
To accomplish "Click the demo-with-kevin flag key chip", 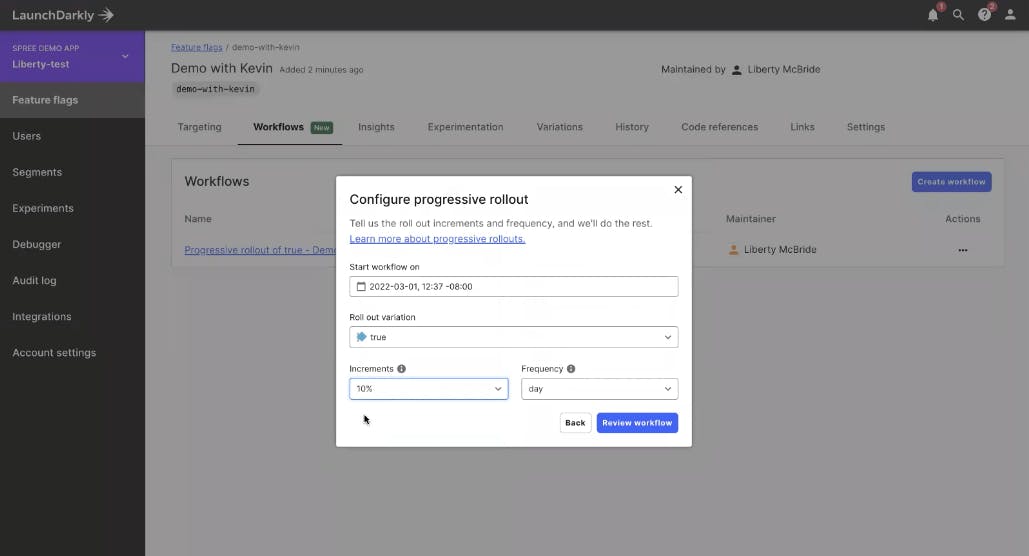I will click(x=215, y=89).
